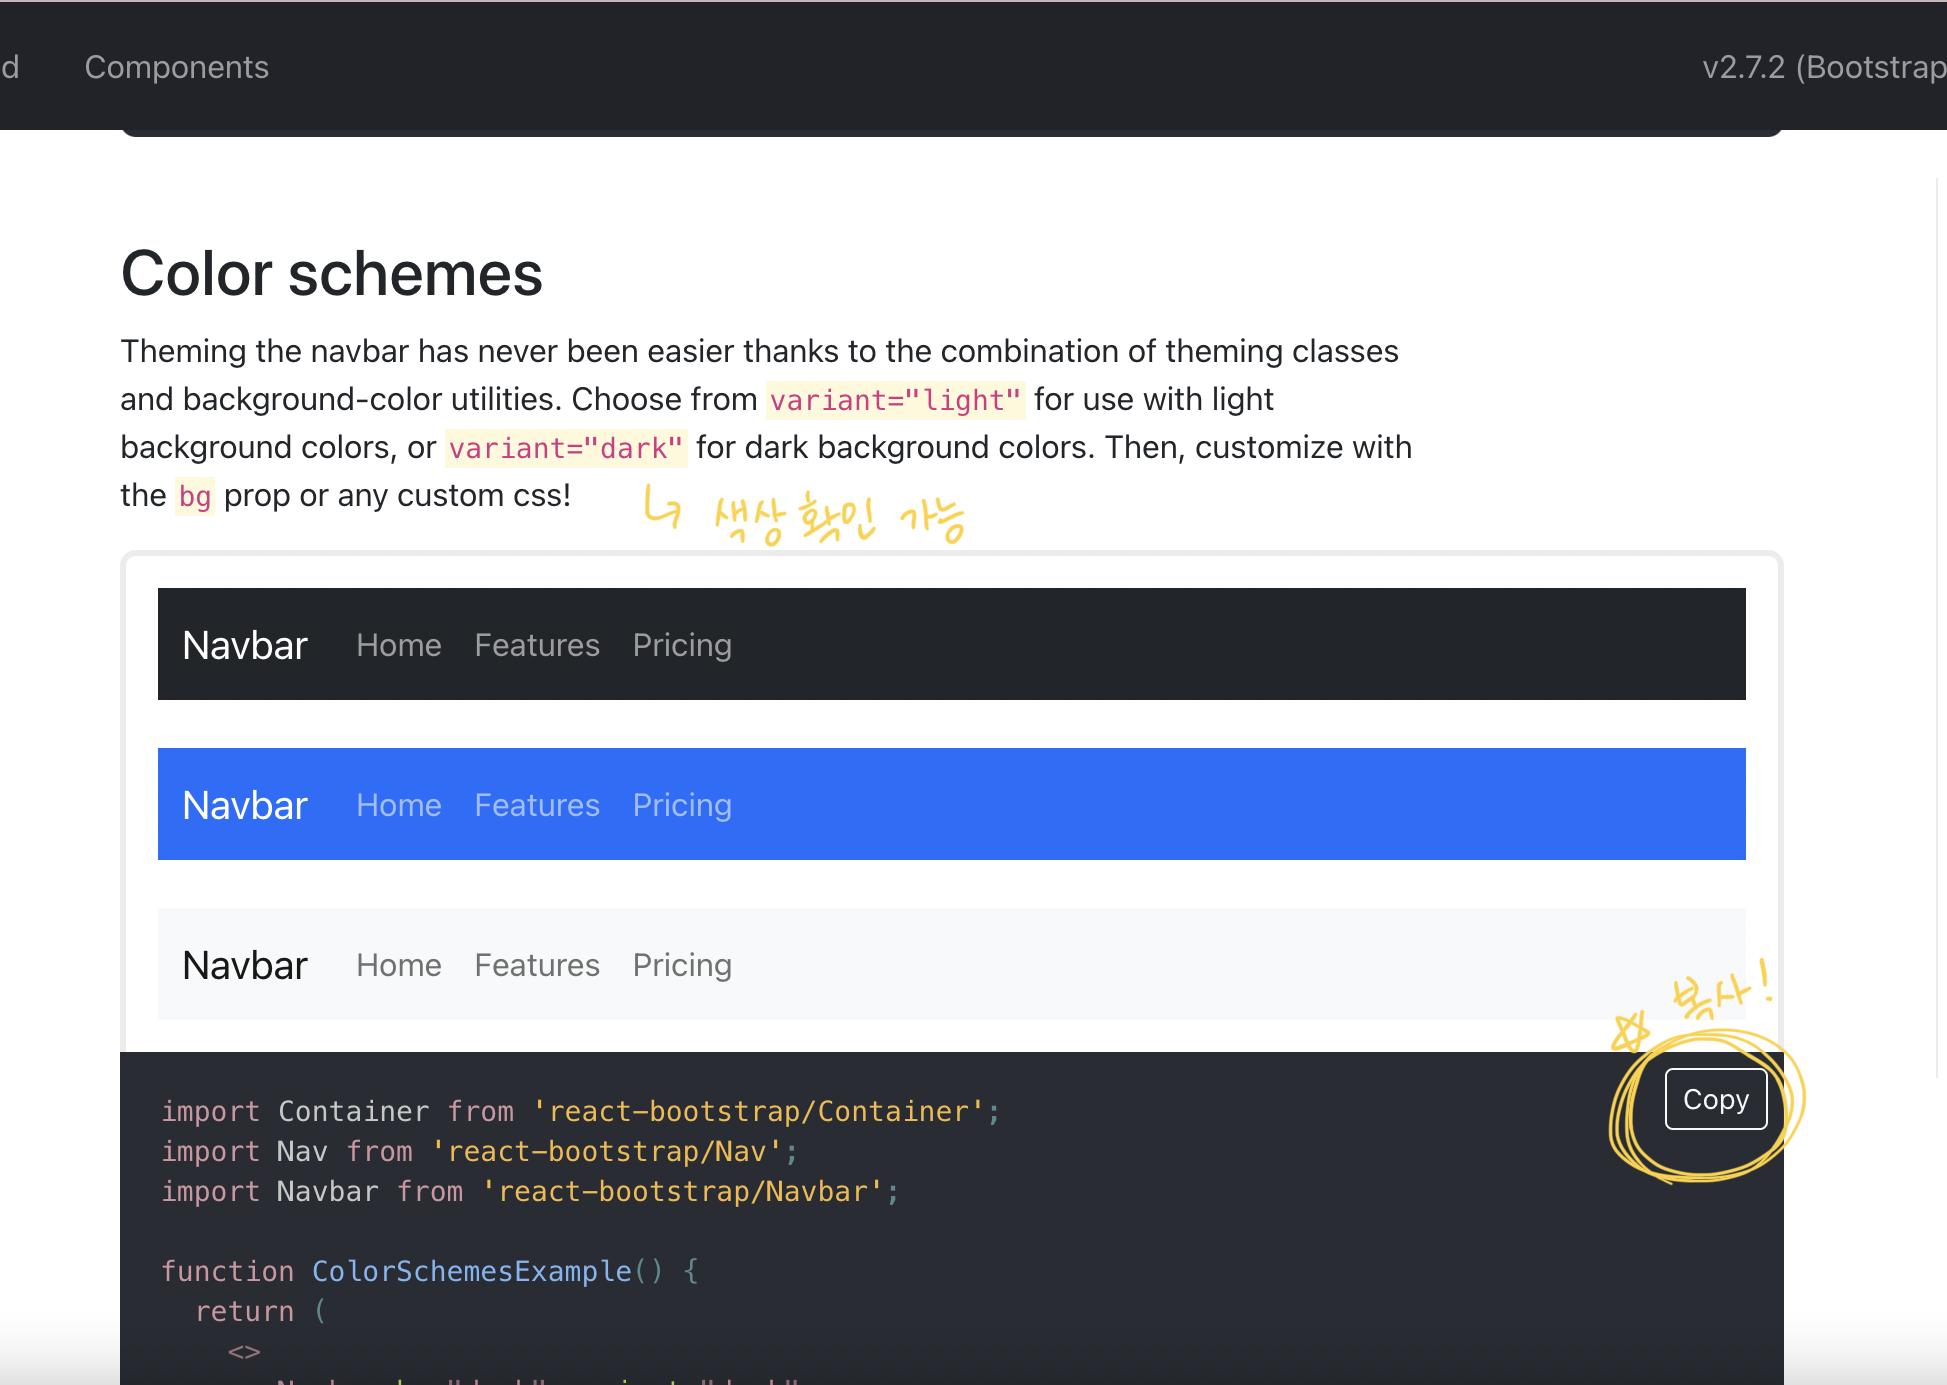Click the bg prop code token
Screen dimensions: 1947x1385
coord(194,495)
